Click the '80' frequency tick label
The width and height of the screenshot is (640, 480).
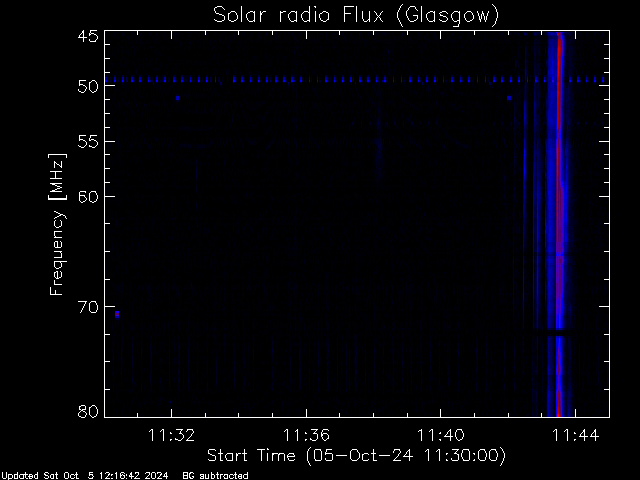click(88, 411)
